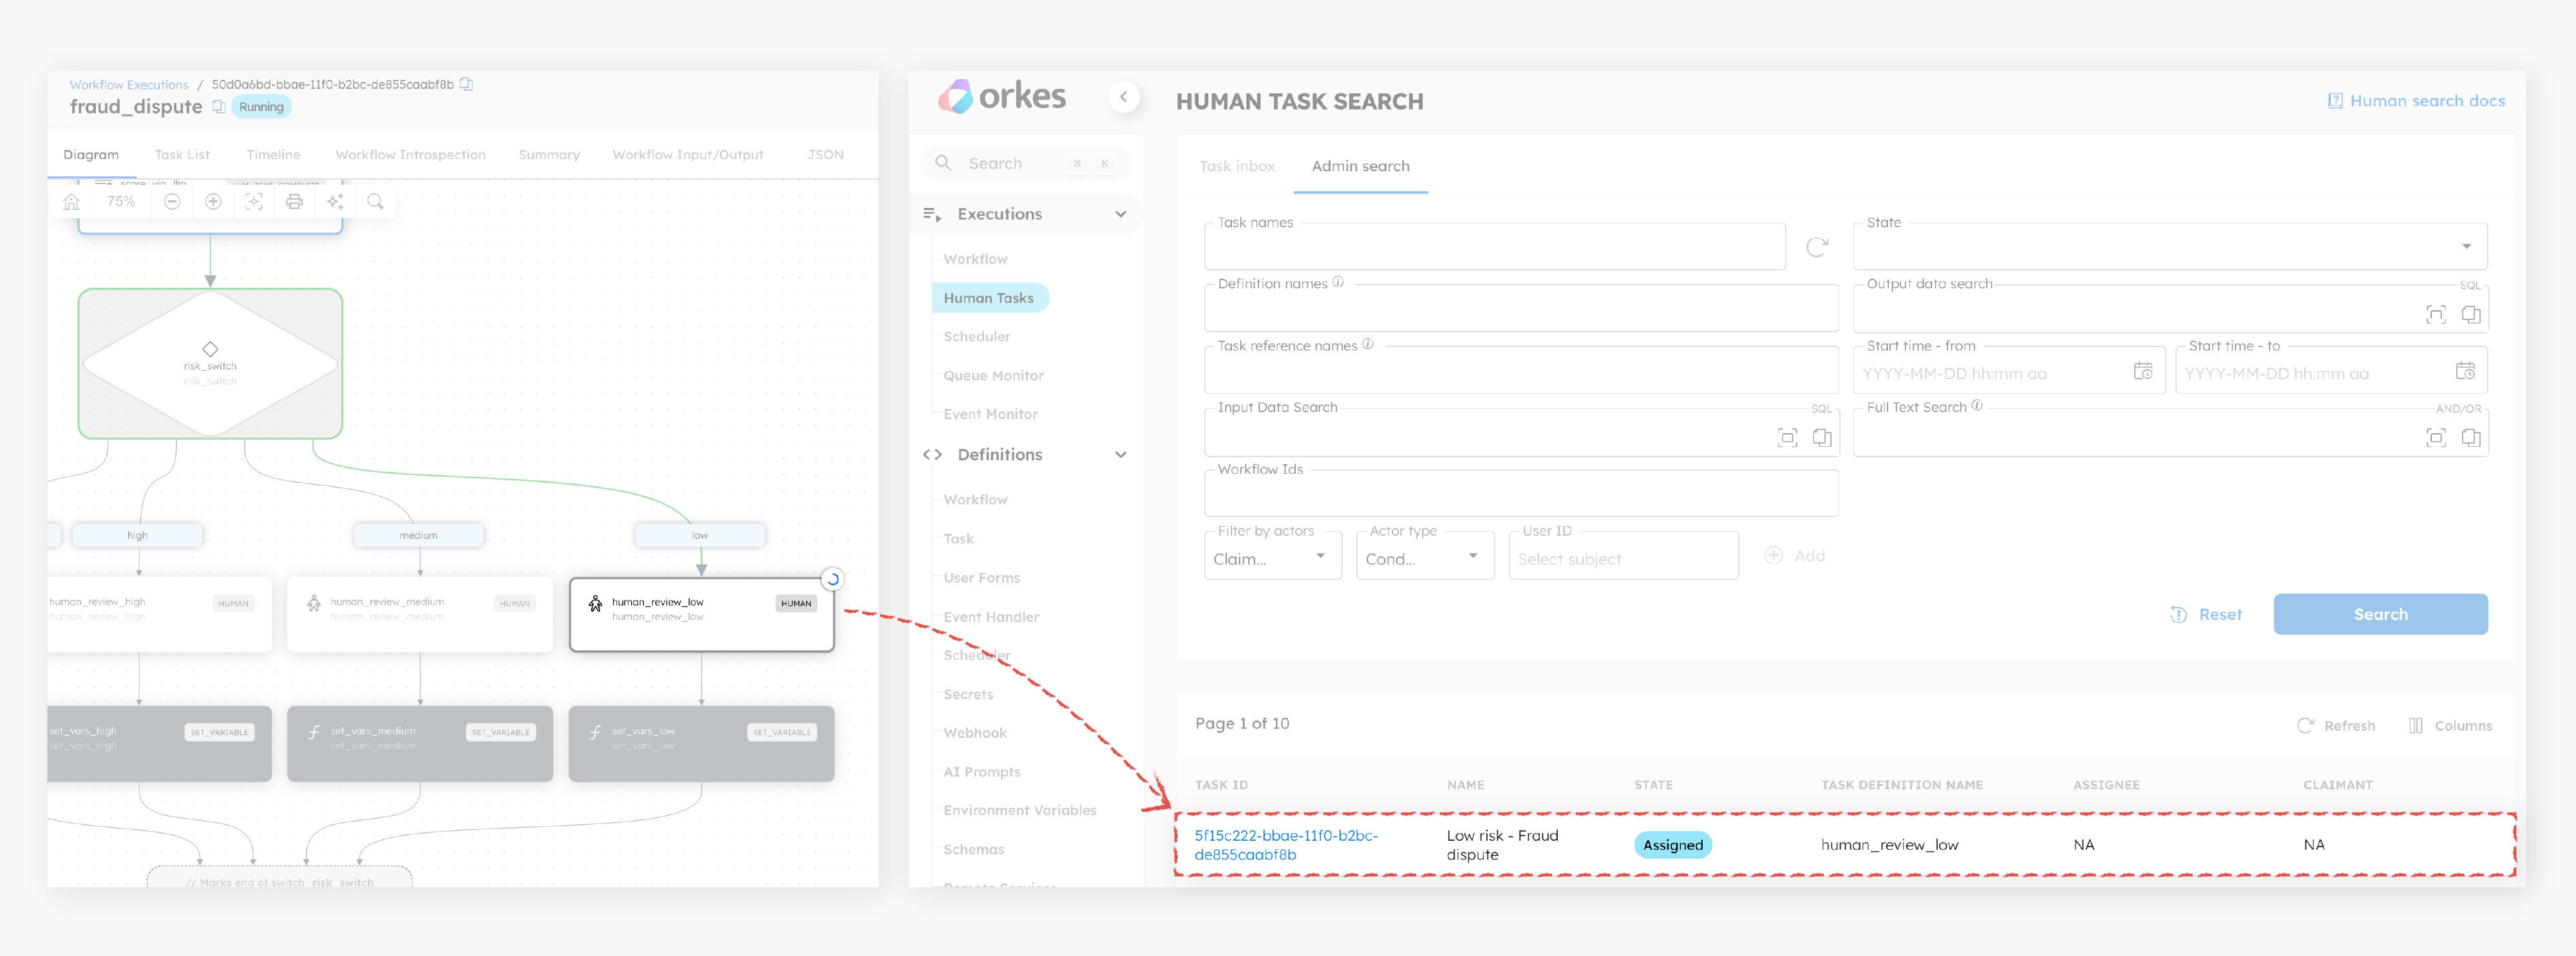This screenshot has height=956, width=2576.
Task: Open the AI sparkles tool in the diagram toolbar
Action: 335,201
